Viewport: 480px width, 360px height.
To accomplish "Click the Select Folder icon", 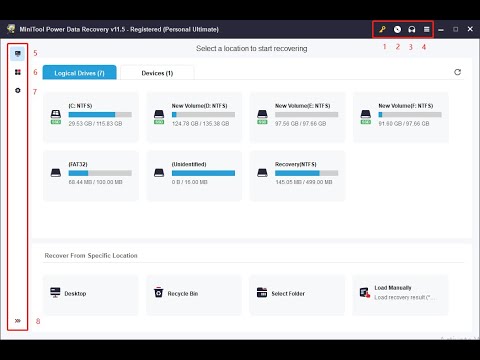I will pyautogui.click(x=262, y=292).
